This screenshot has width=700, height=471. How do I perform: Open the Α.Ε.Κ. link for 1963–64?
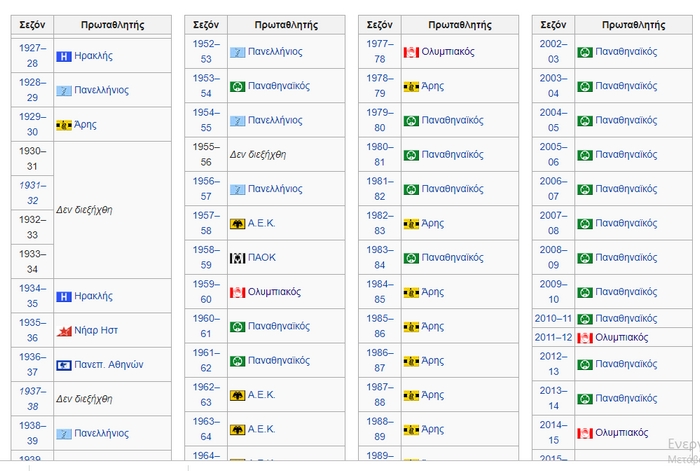262,429
